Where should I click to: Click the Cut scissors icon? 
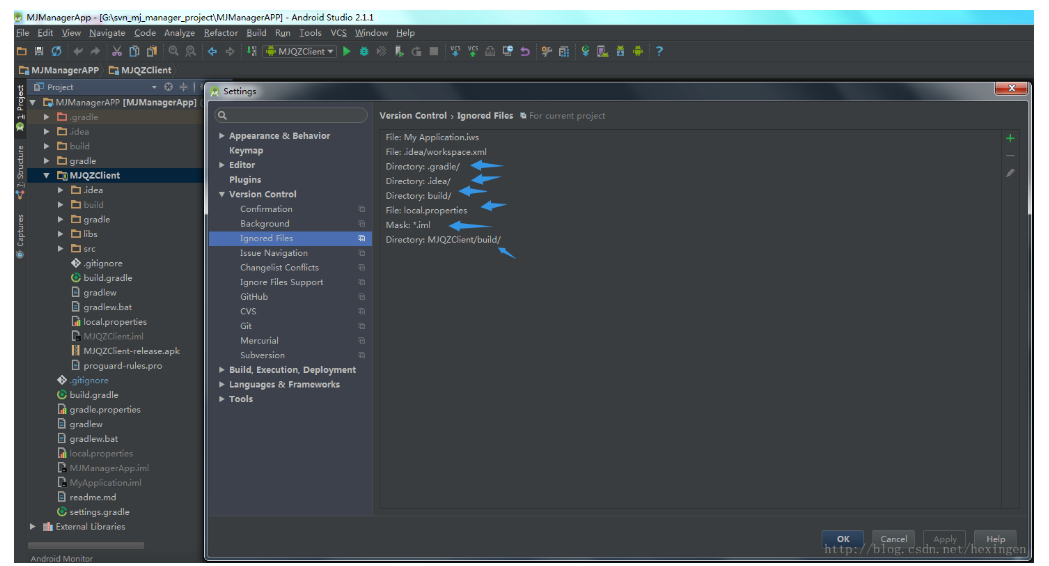117,51
